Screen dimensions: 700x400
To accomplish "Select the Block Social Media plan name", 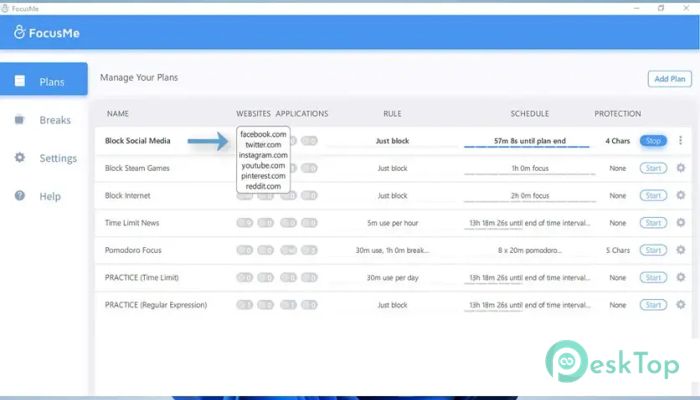I will coord(138,141).
